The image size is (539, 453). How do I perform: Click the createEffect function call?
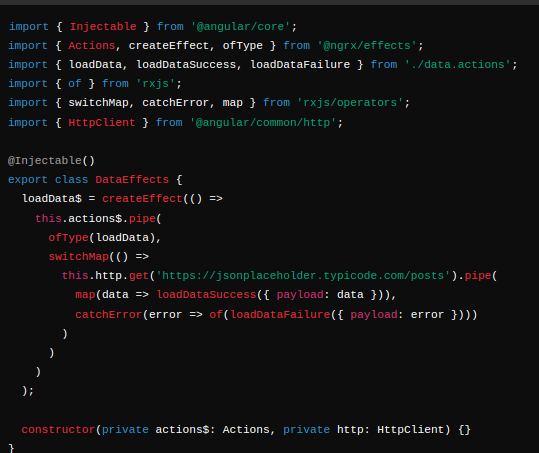tap(142, 199)
